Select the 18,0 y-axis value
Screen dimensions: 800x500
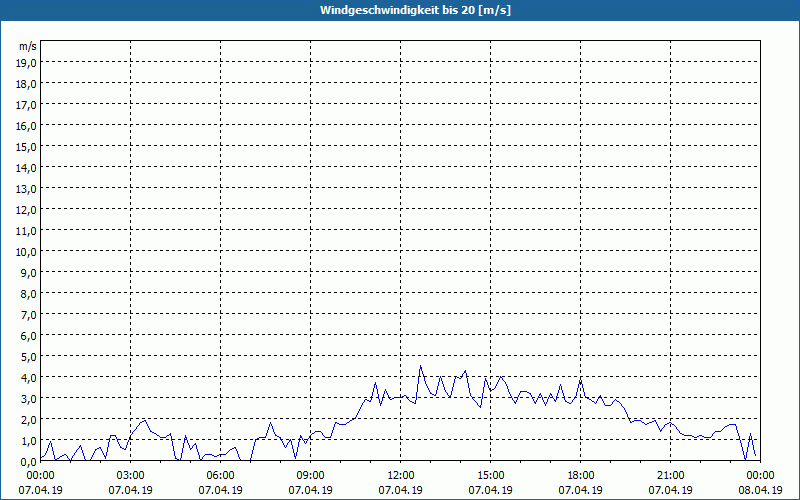coord(27,84)
